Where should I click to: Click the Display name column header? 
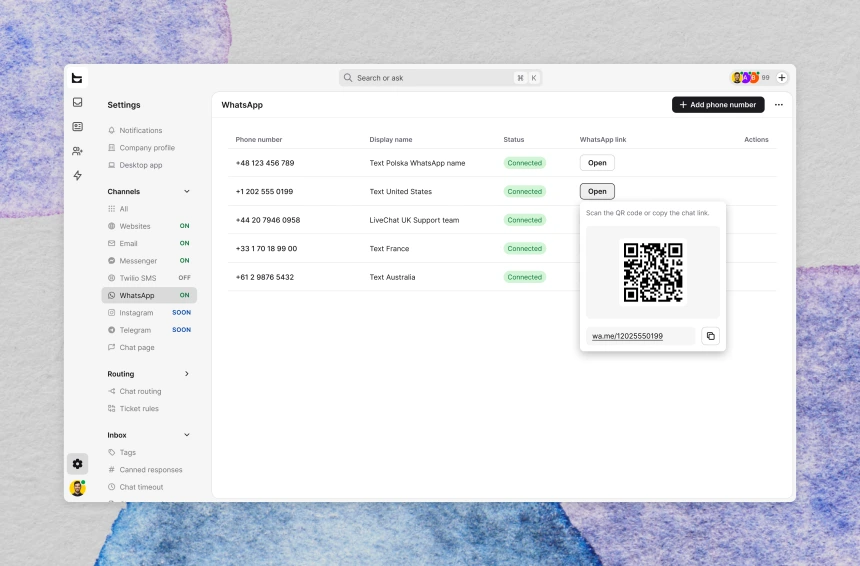point(391,139)
